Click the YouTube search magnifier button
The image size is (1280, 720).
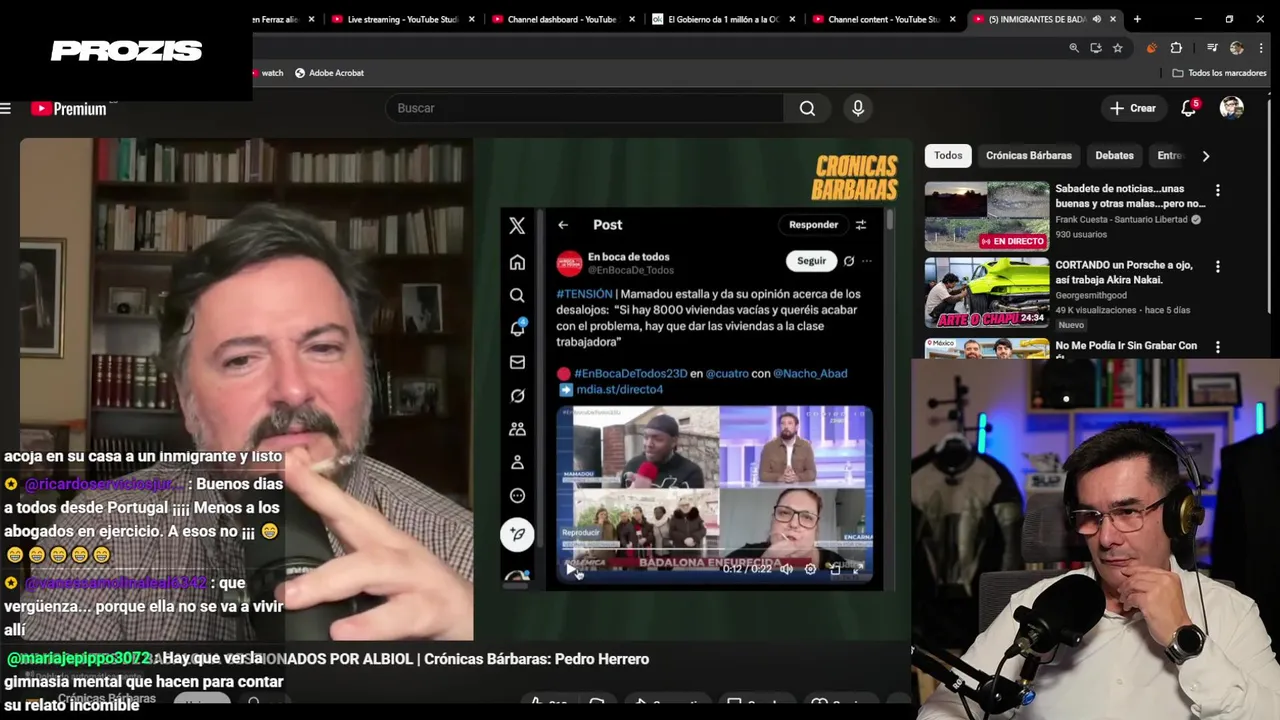tap(807, 108)
